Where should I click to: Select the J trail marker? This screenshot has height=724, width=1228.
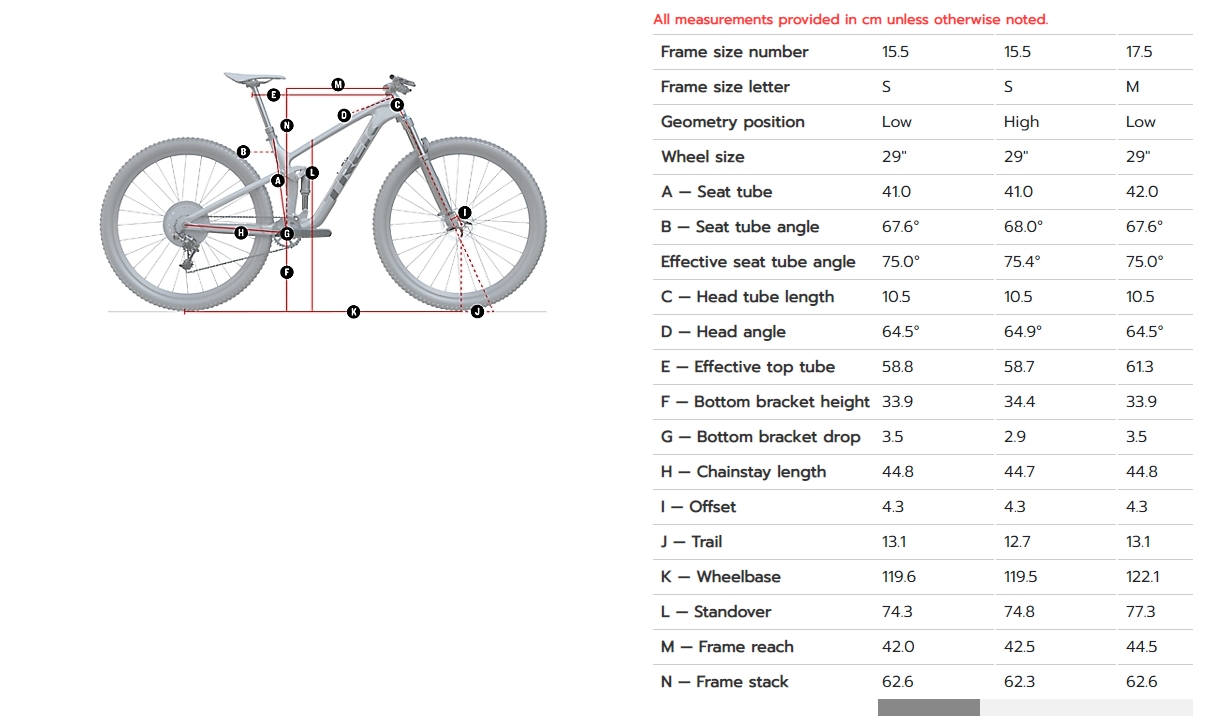(477, 312)
